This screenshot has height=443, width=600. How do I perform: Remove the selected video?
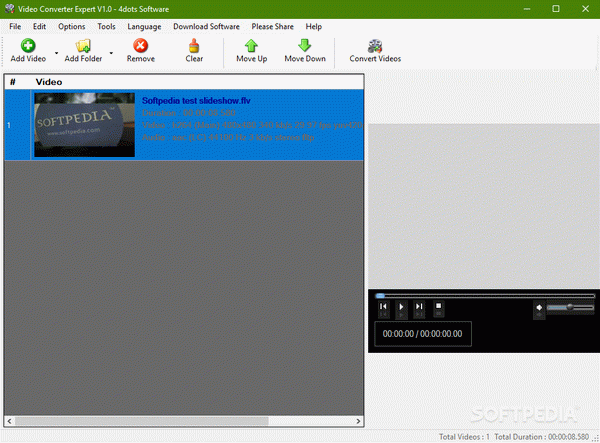pos(141,51)
